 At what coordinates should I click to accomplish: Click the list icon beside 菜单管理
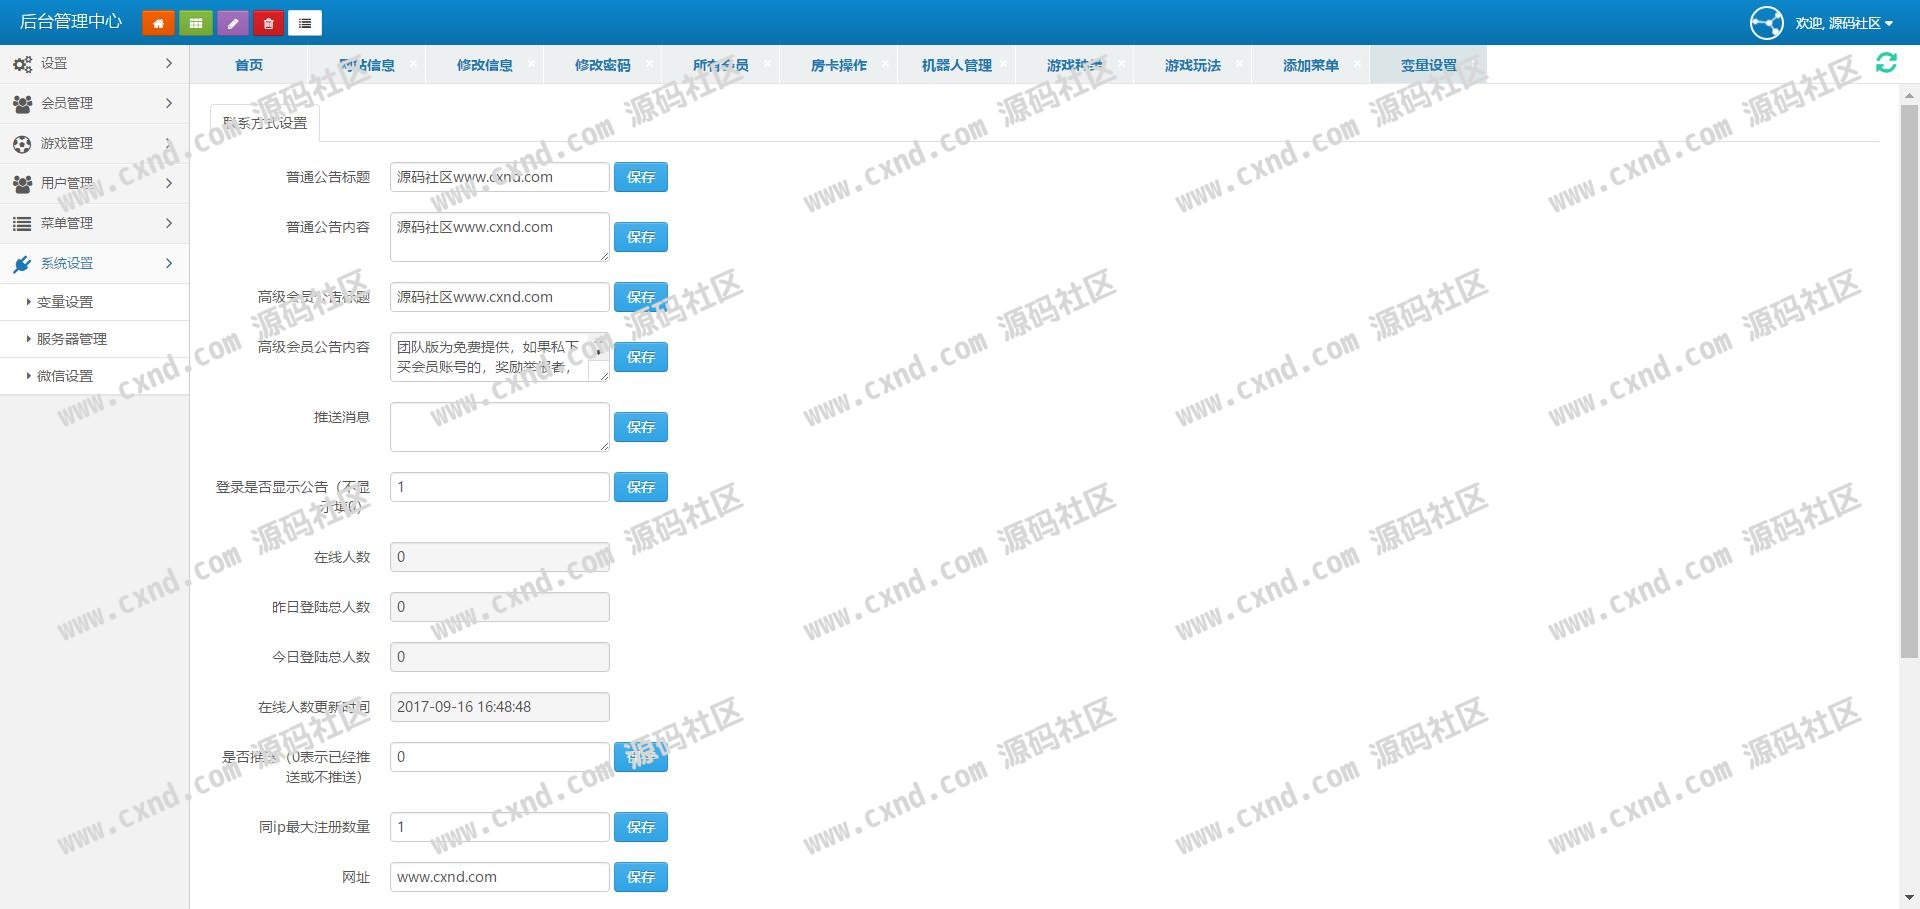pos(22,224)
